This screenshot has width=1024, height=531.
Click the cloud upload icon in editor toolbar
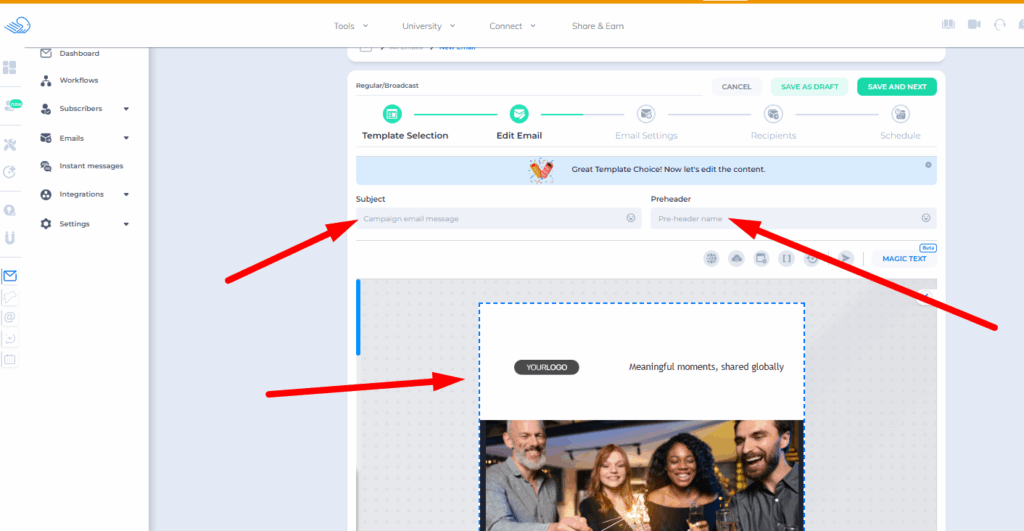click(736, 259)
